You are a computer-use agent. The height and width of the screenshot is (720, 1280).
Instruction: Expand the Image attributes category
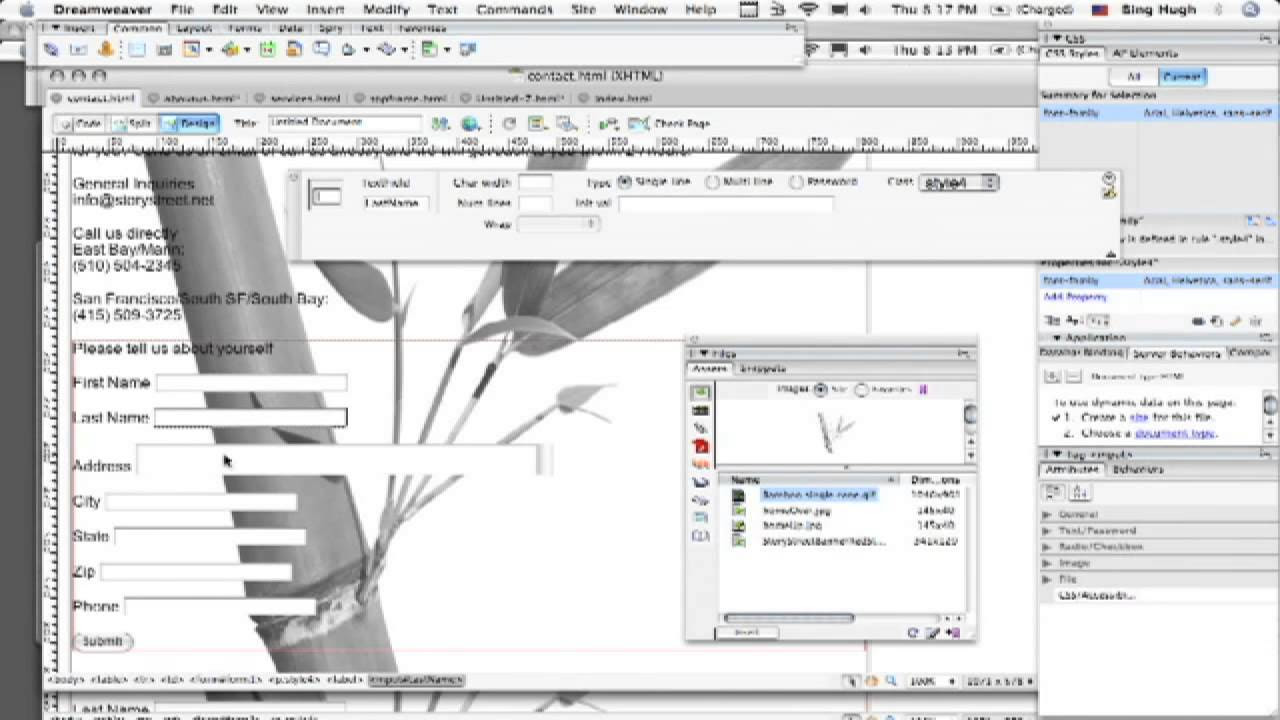tap(1047, 563)
